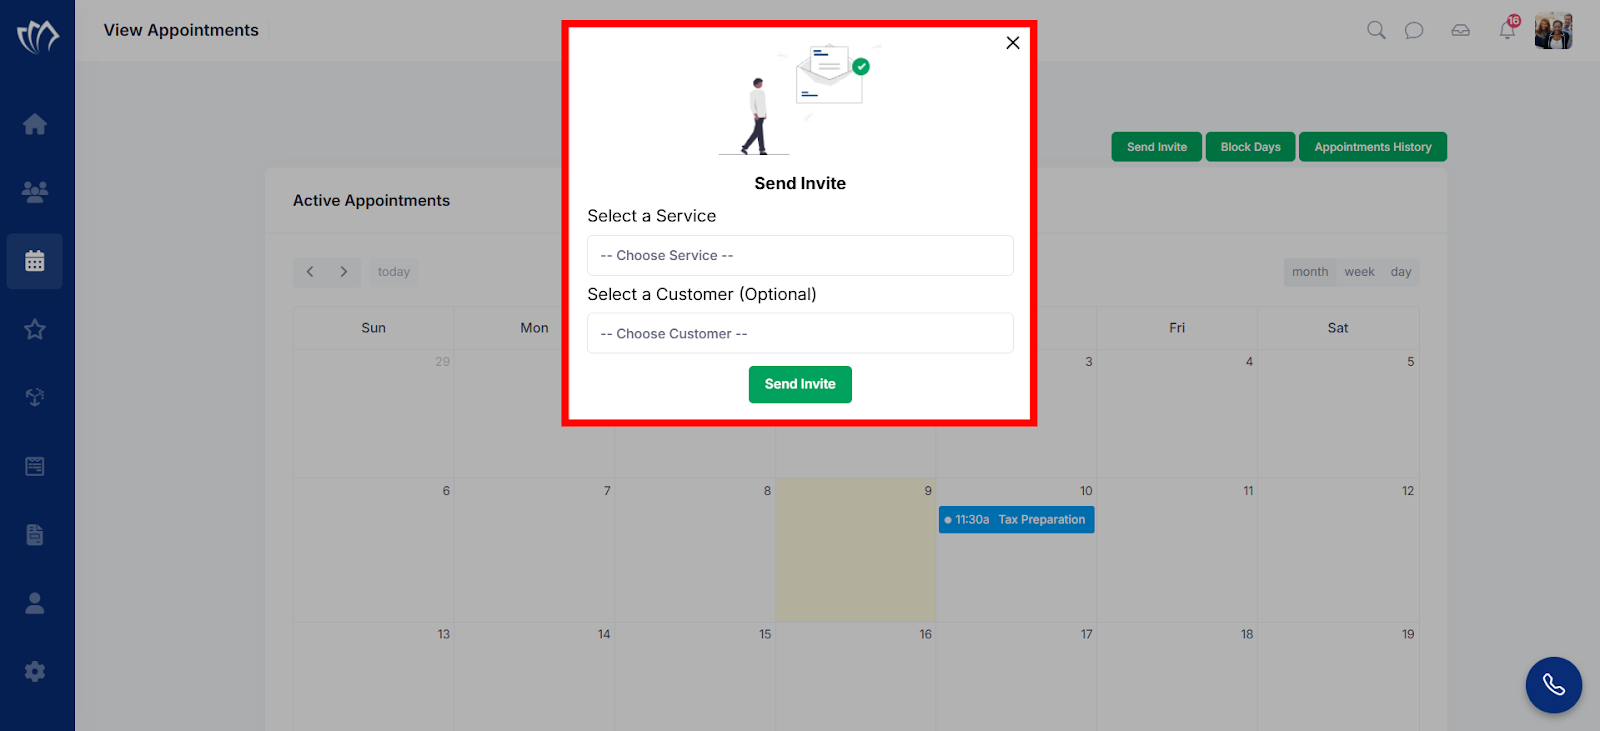Viewport: 1600px width, 731px height.
Task: Open settings gear in sidebar
Action: click(x=35, y=671)
